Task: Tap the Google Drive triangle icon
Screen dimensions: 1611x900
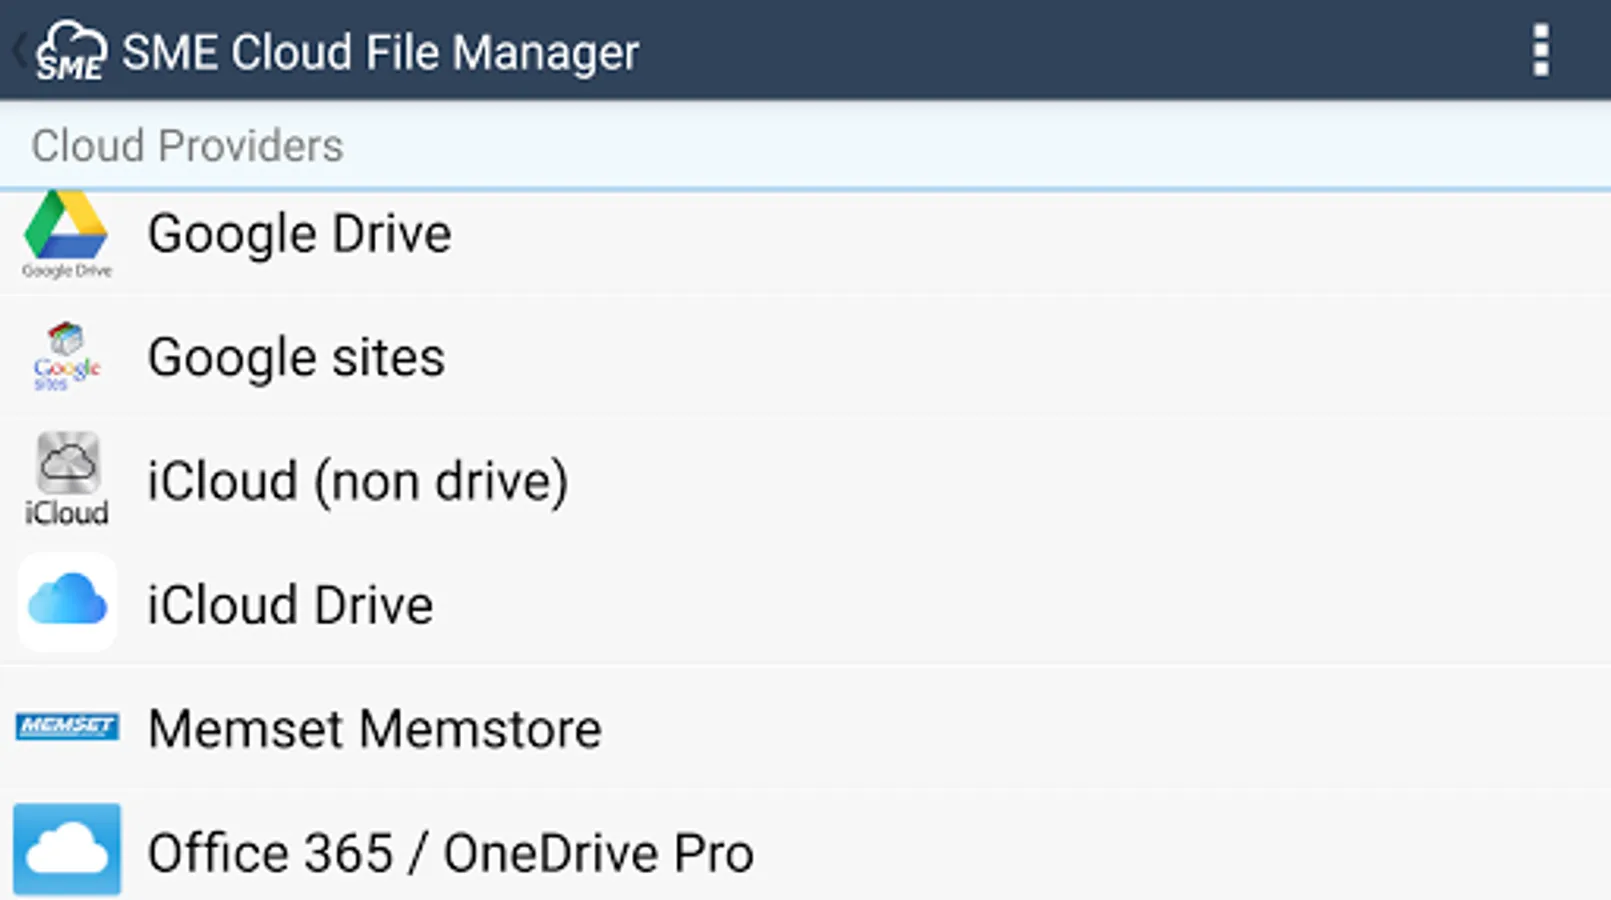Action: pos(66,228)
